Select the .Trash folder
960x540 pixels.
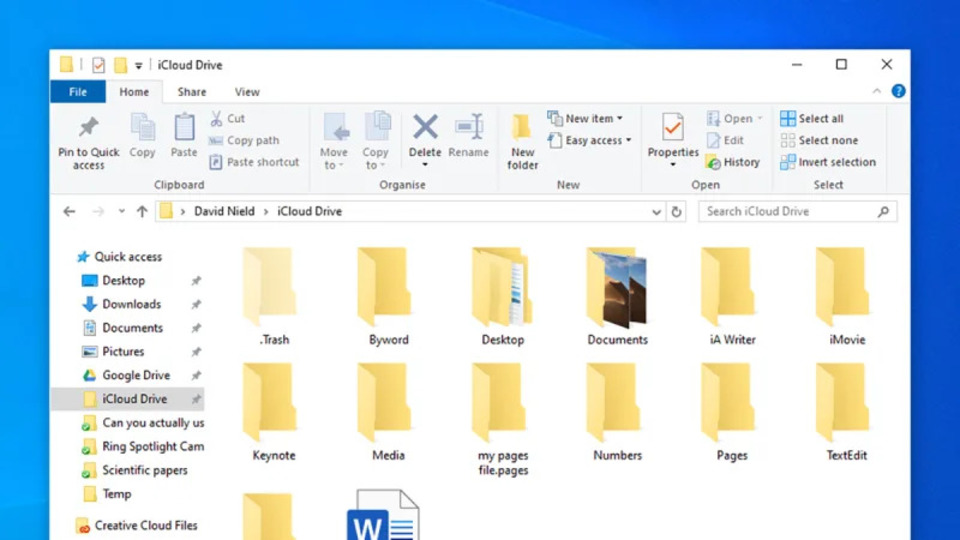click(272, 296)
